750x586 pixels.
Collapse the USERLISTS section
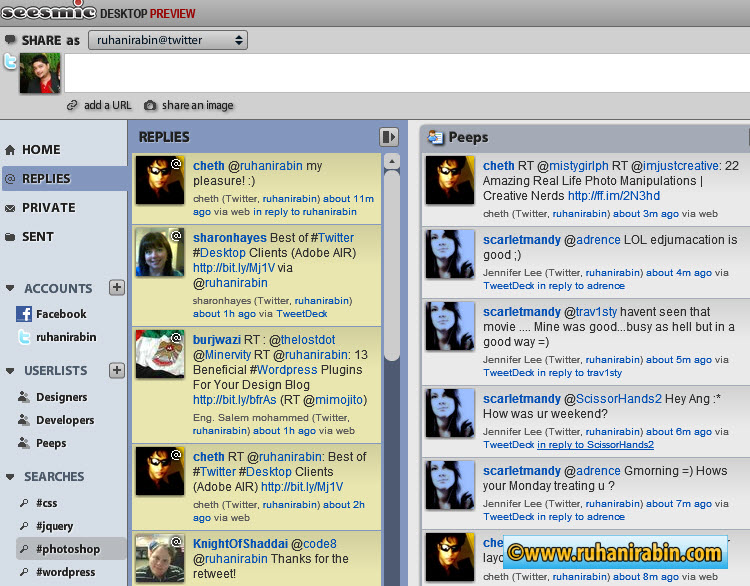(x=10, y=371)
